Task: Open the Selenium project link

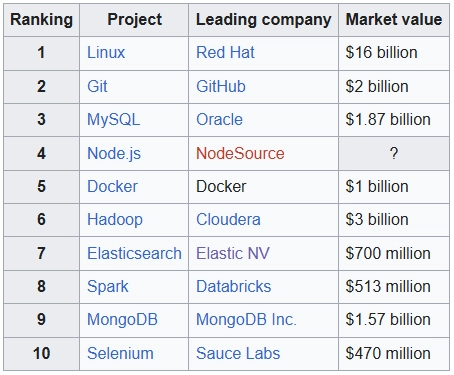Action: (120, 354)
